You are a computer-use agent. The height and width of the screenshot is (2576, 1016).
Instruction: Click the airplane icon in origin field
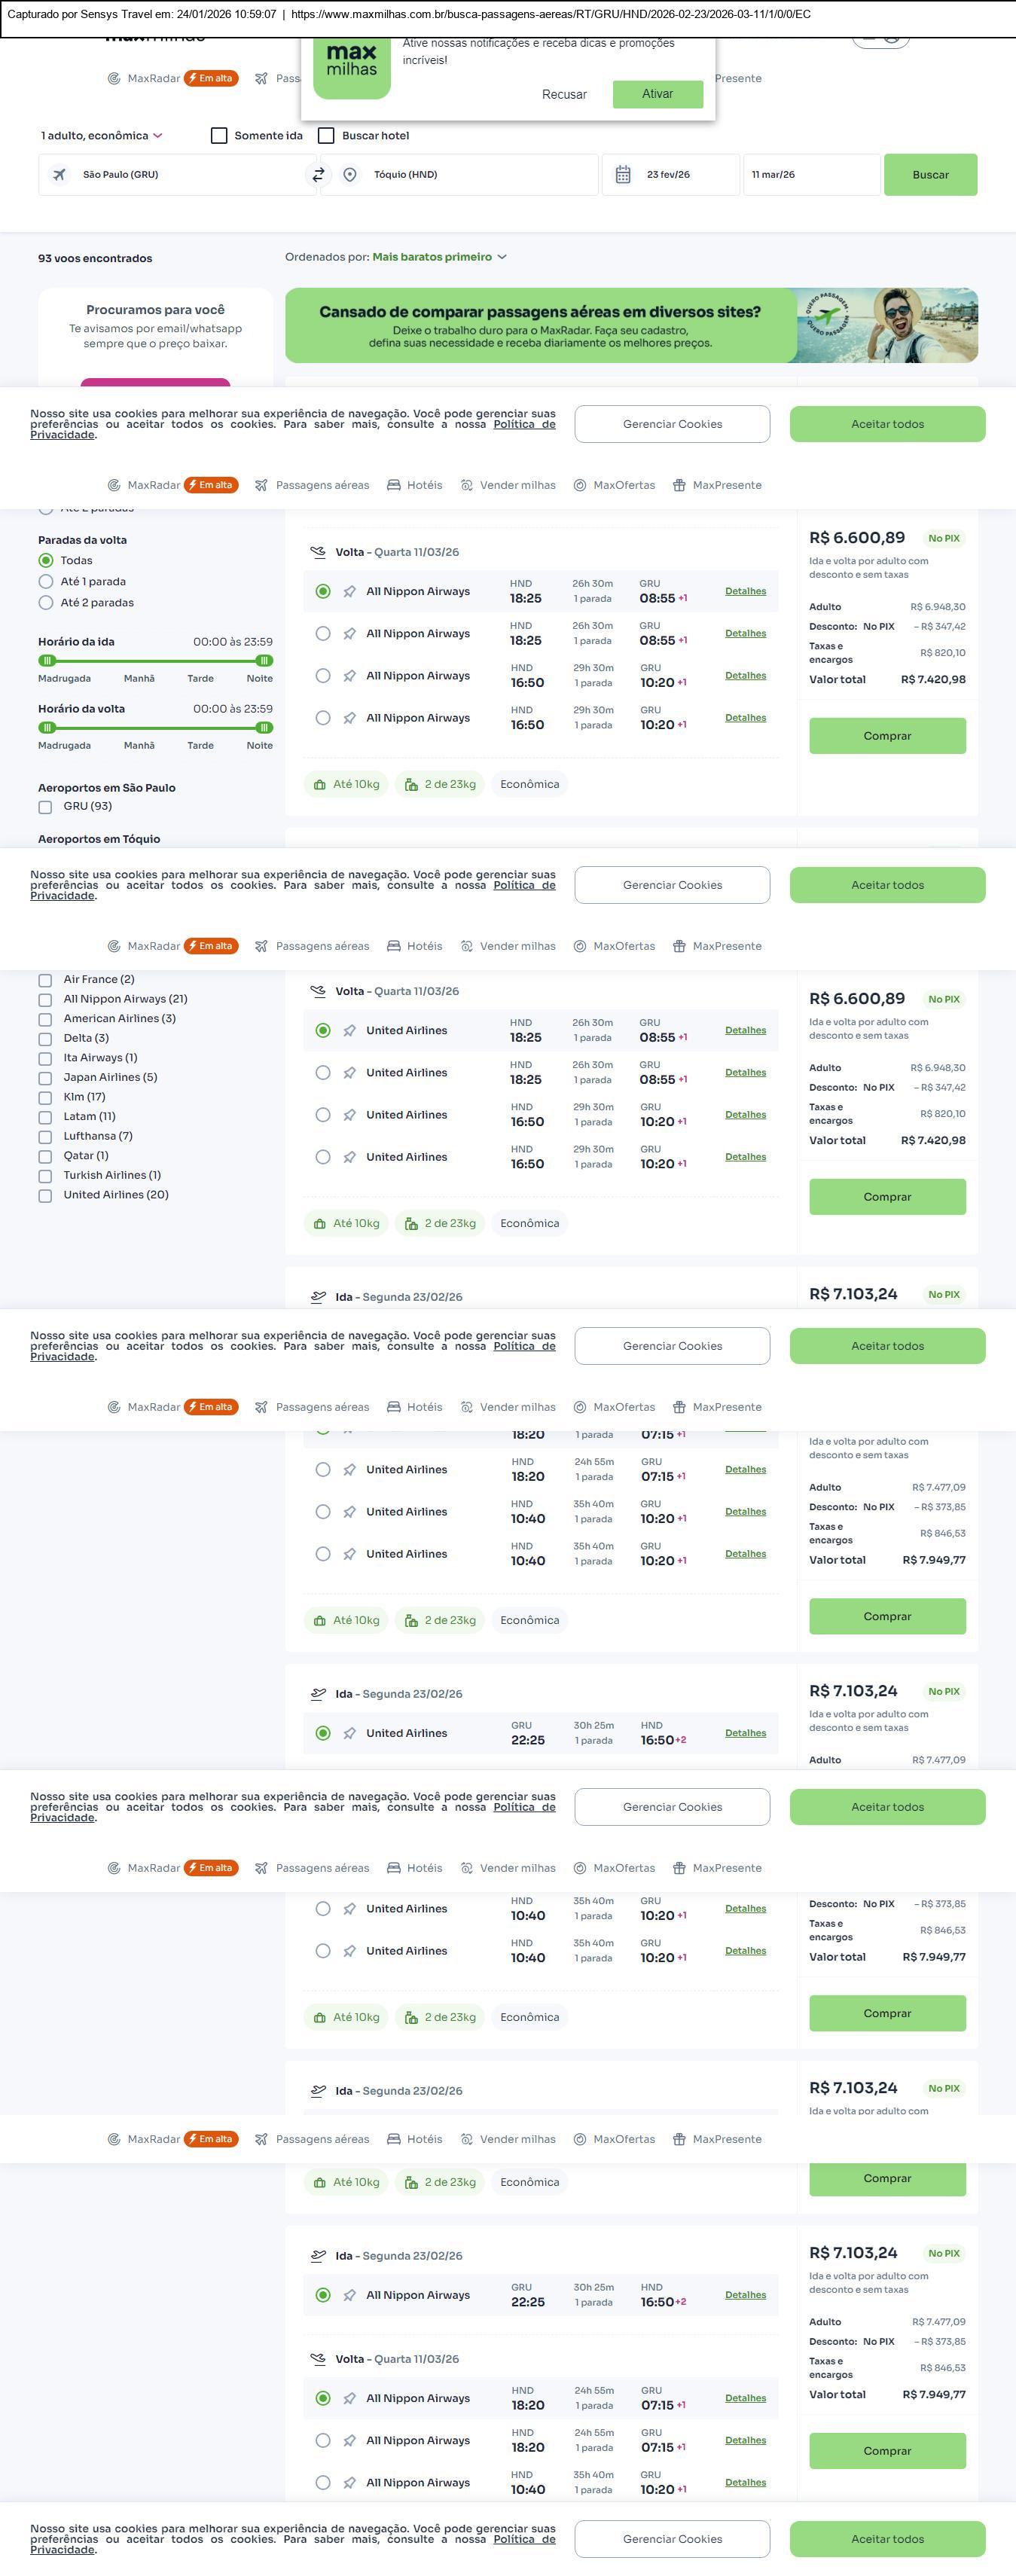(60, 175)
